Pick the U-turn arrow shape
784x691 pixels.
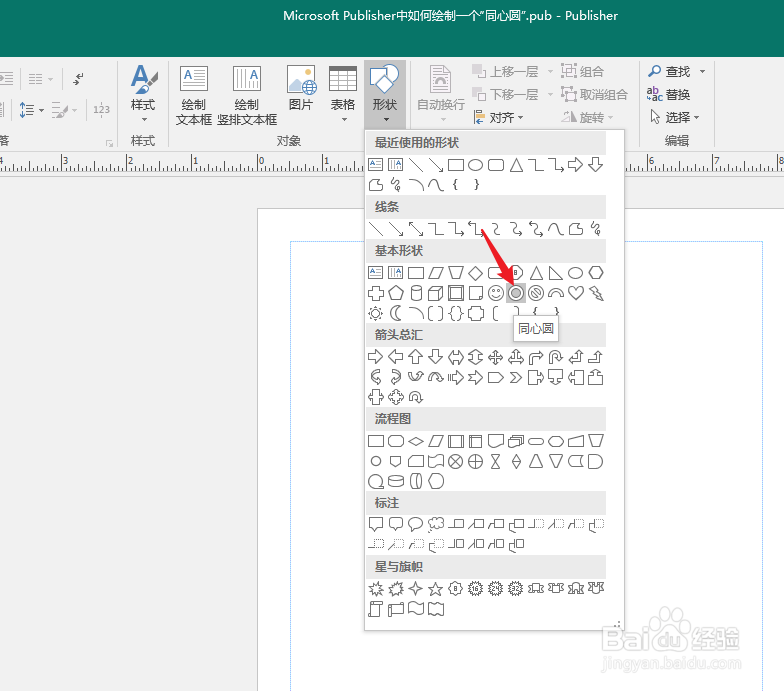point(556,357)
